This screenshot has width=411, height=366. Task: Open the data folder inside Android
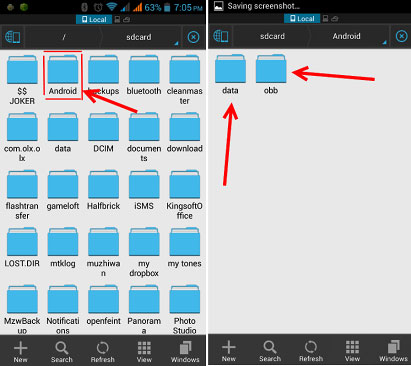[x=230, y=75]
